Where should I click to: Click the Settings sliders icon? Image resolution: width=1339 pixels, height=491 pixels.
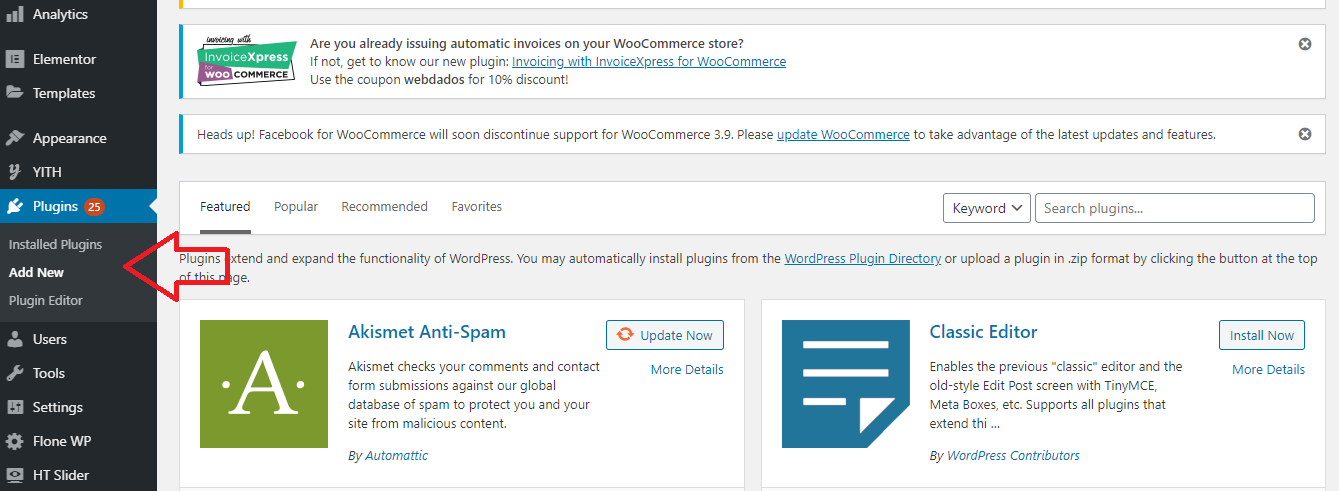[x=15, y=407]
